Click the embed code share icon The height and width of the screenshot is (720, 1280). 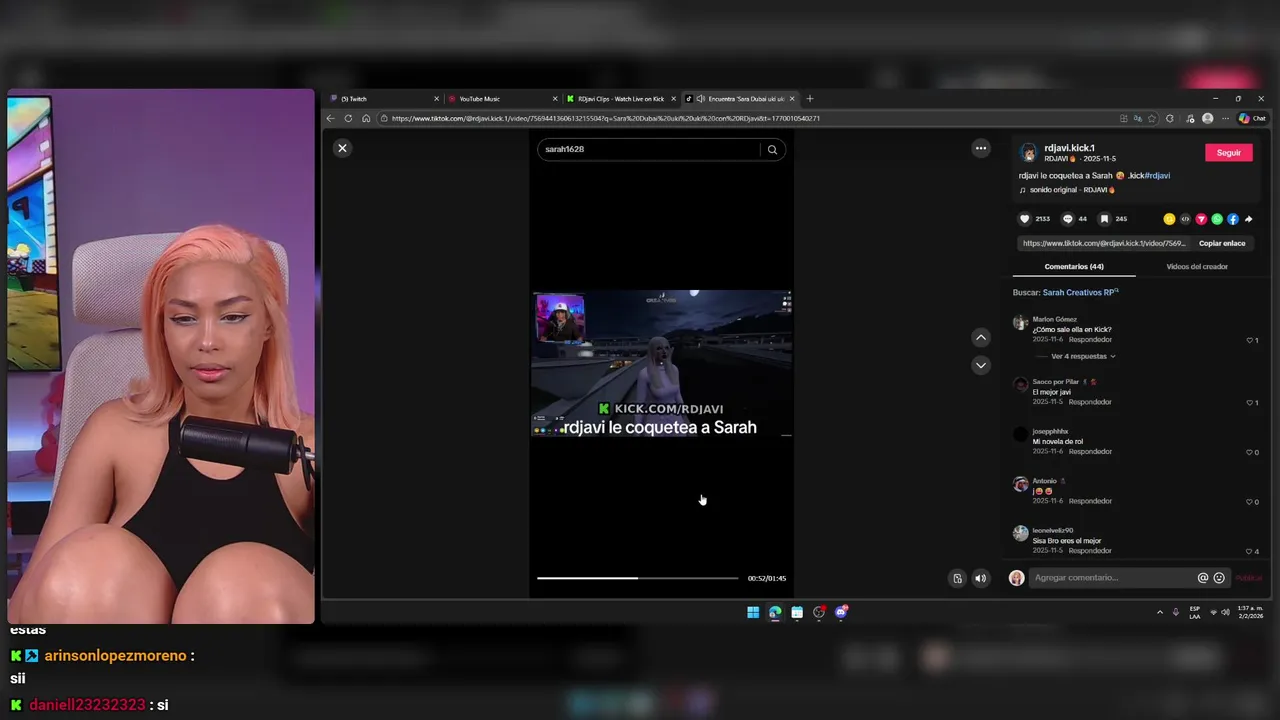(x=1185, y=219)
